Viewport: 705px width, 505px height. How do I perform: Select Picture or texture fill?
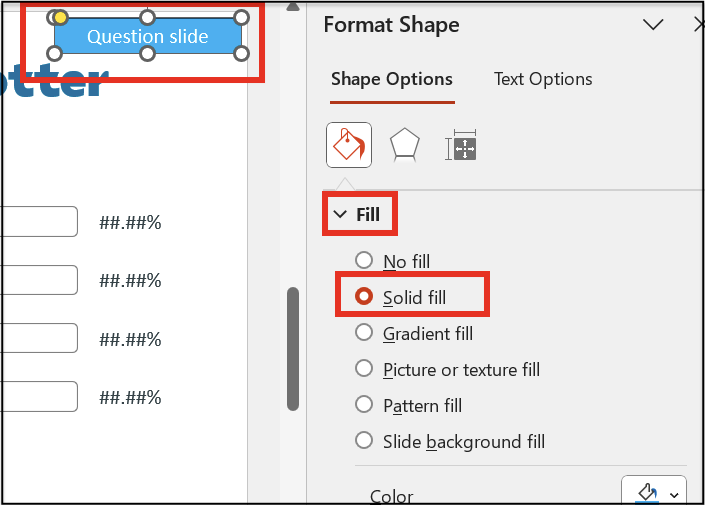pyautogui.click(x=364, y=369)
